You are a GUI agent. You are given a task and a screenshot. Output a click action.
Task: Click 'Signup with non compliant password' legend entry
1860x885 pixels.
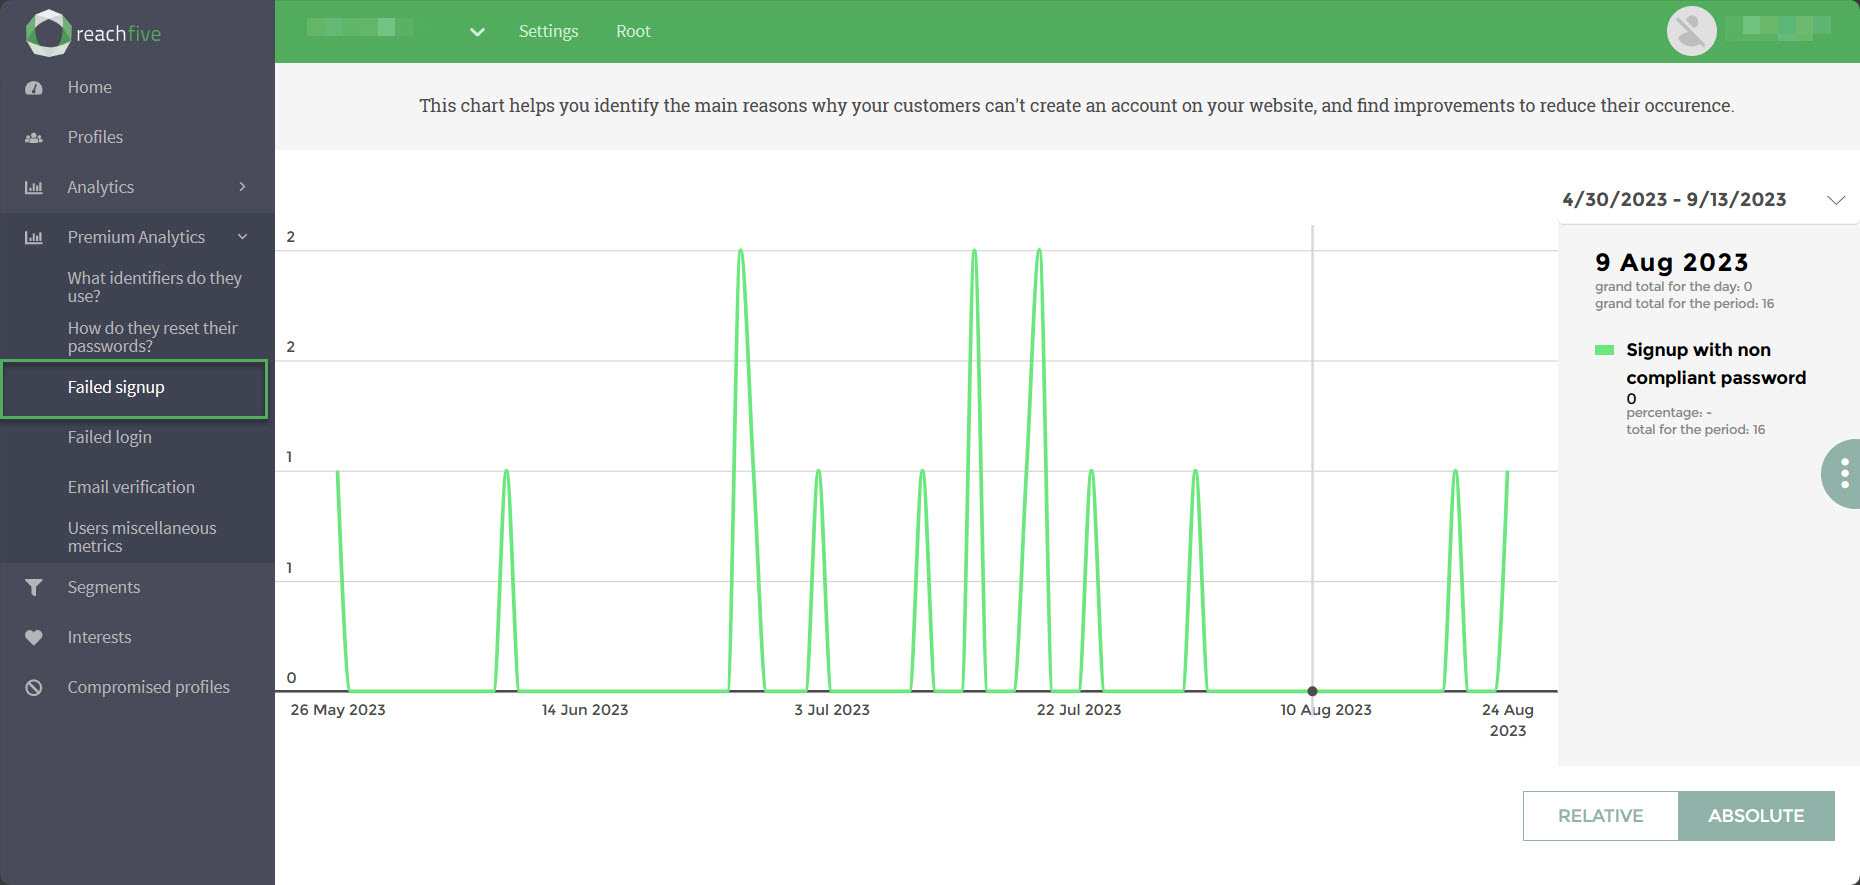1716,364
